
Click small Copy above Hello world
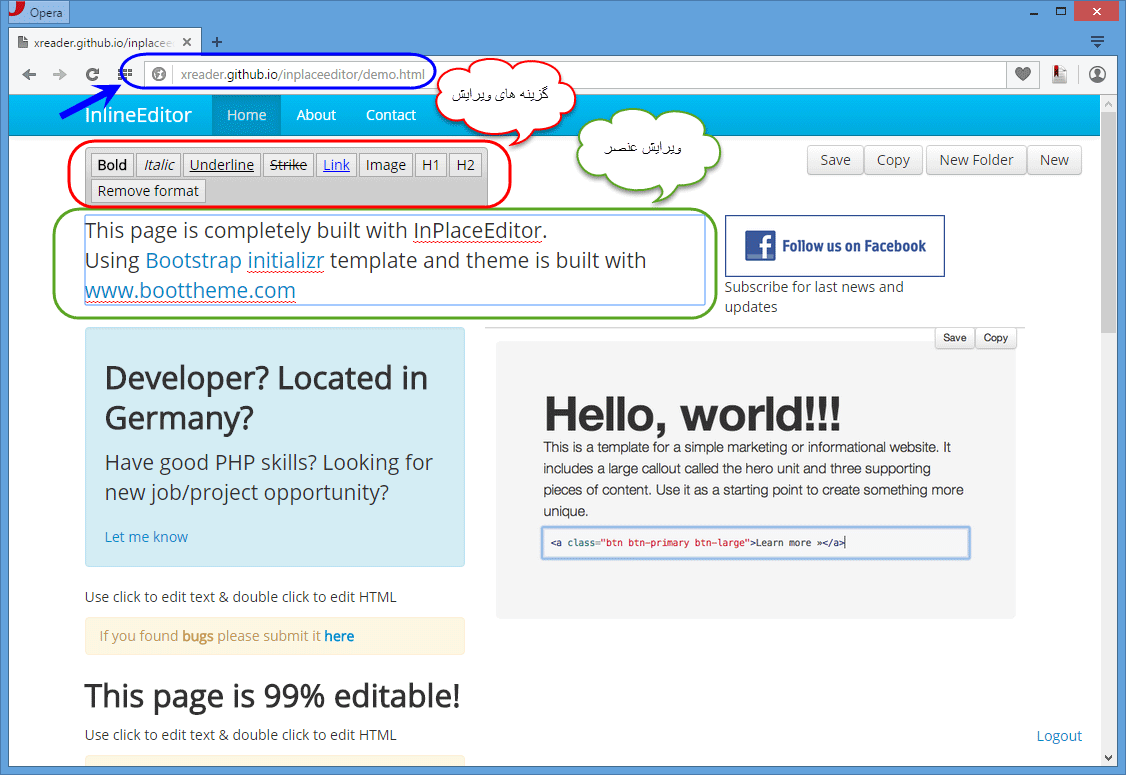pyautogui.click(x=995, y=338)
